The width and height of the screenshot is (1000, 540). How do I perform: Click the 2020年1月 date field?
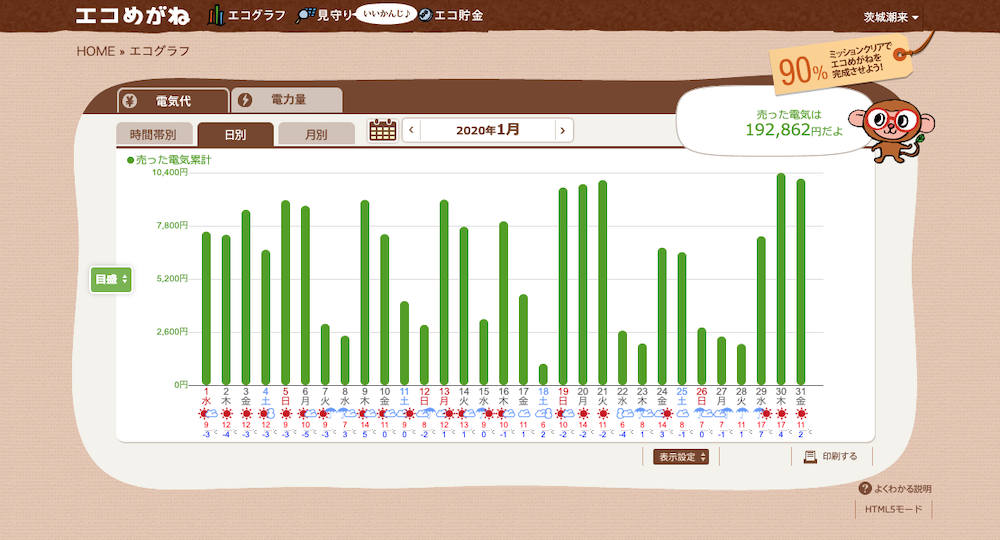point(487,130)
